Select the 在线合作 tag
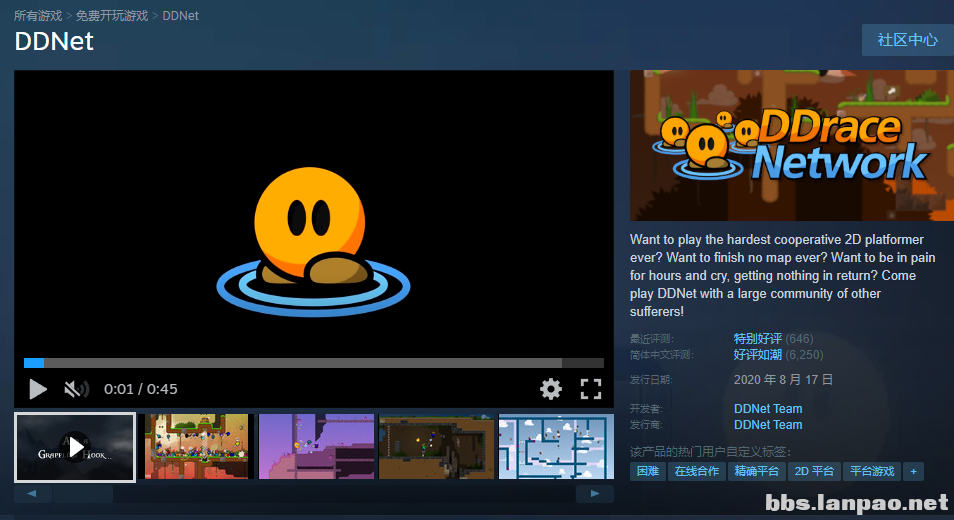Image resolution: width=954 pixels, height=520 pixels. [x=697, y=471]
